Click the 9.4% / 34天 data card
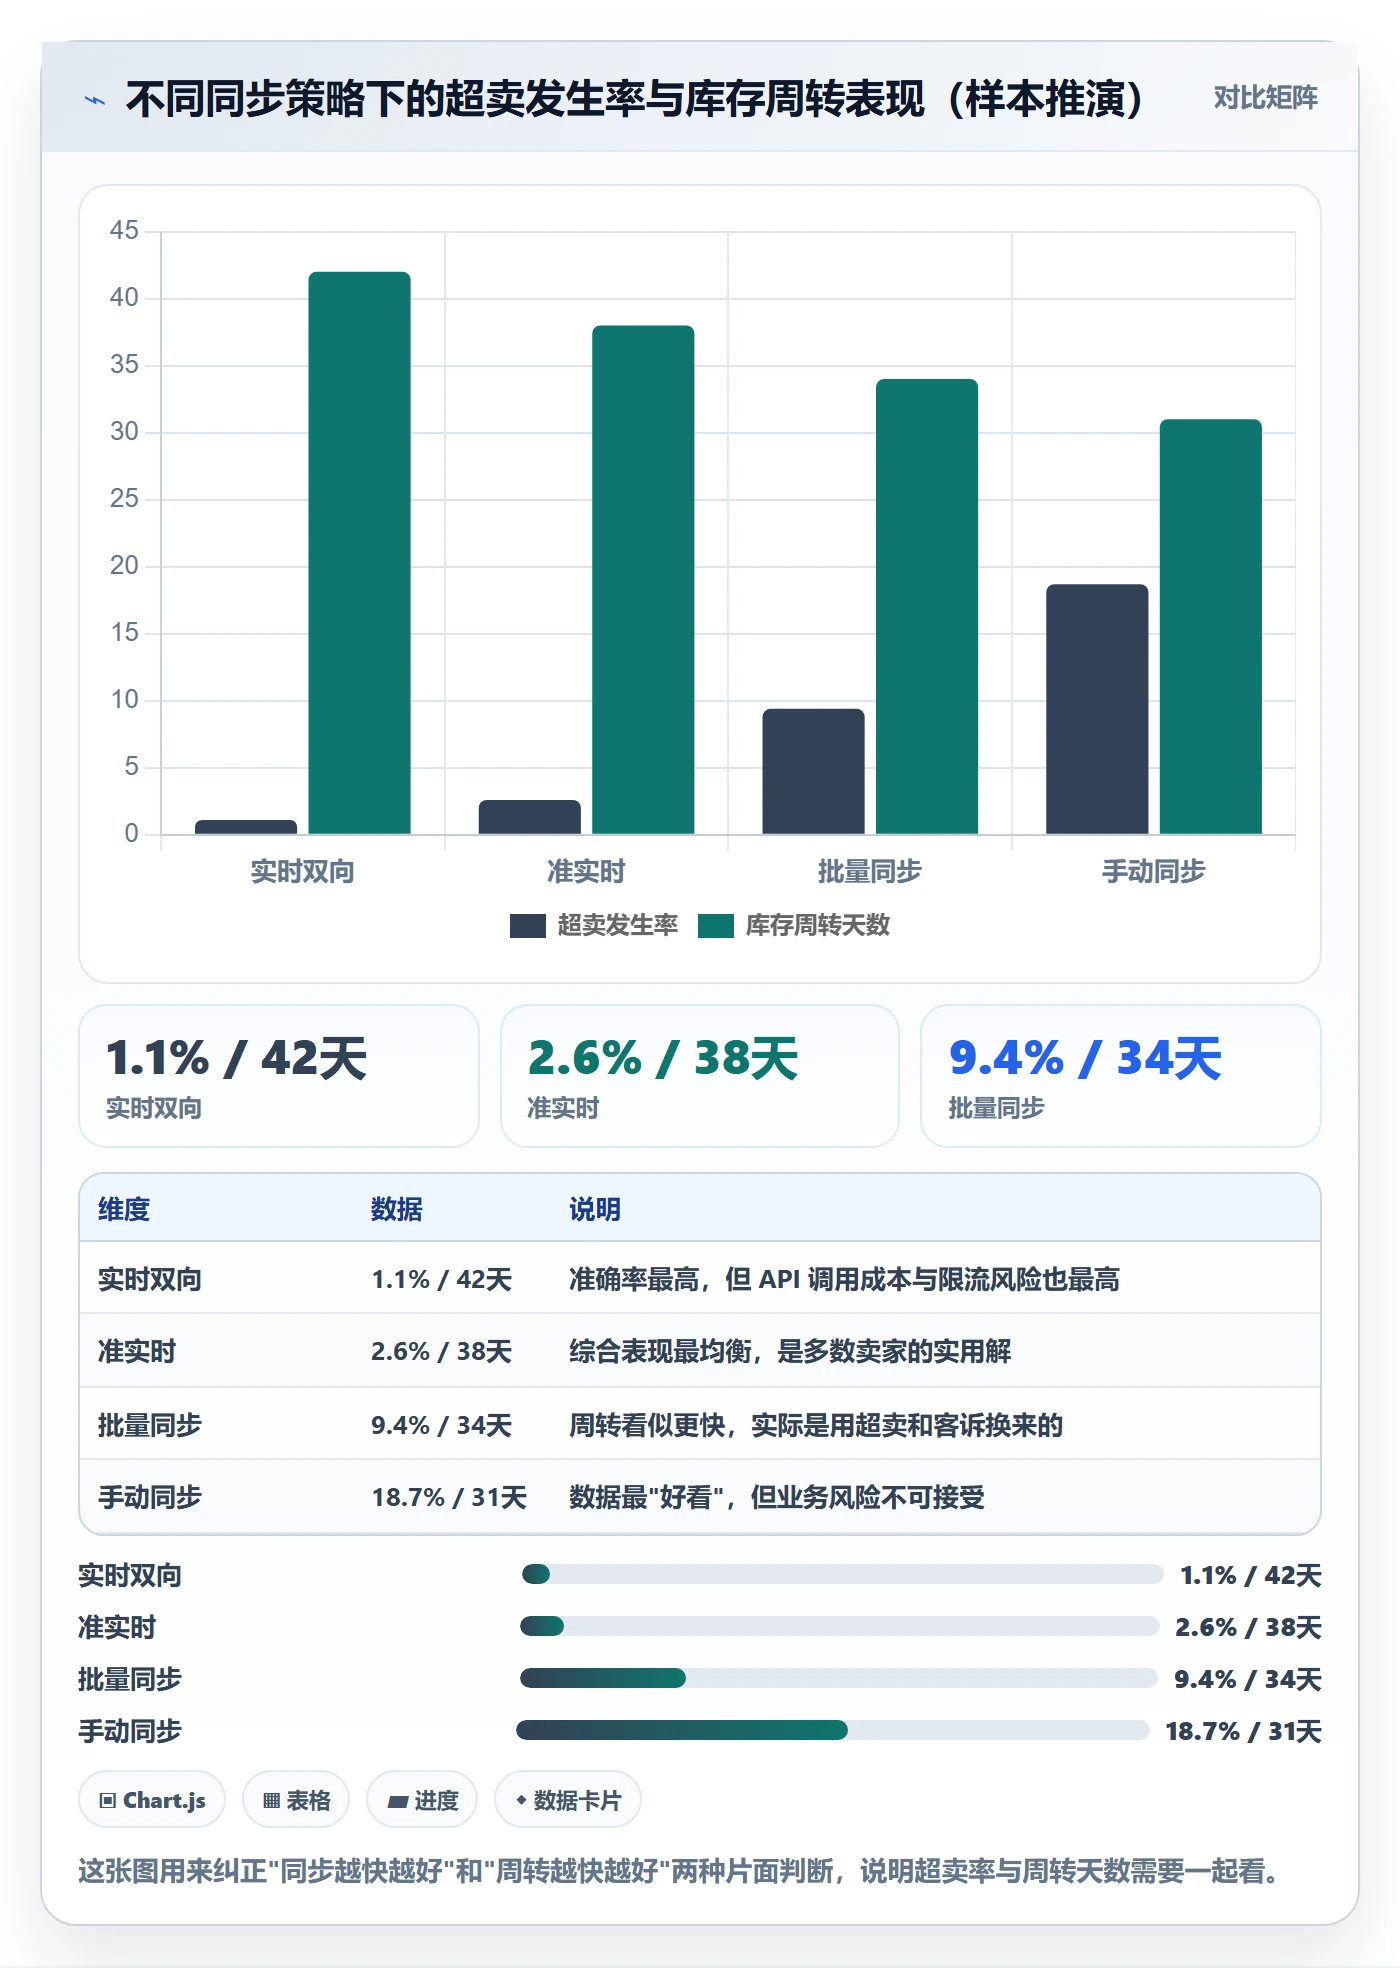 click(x=1120, y=1076)
